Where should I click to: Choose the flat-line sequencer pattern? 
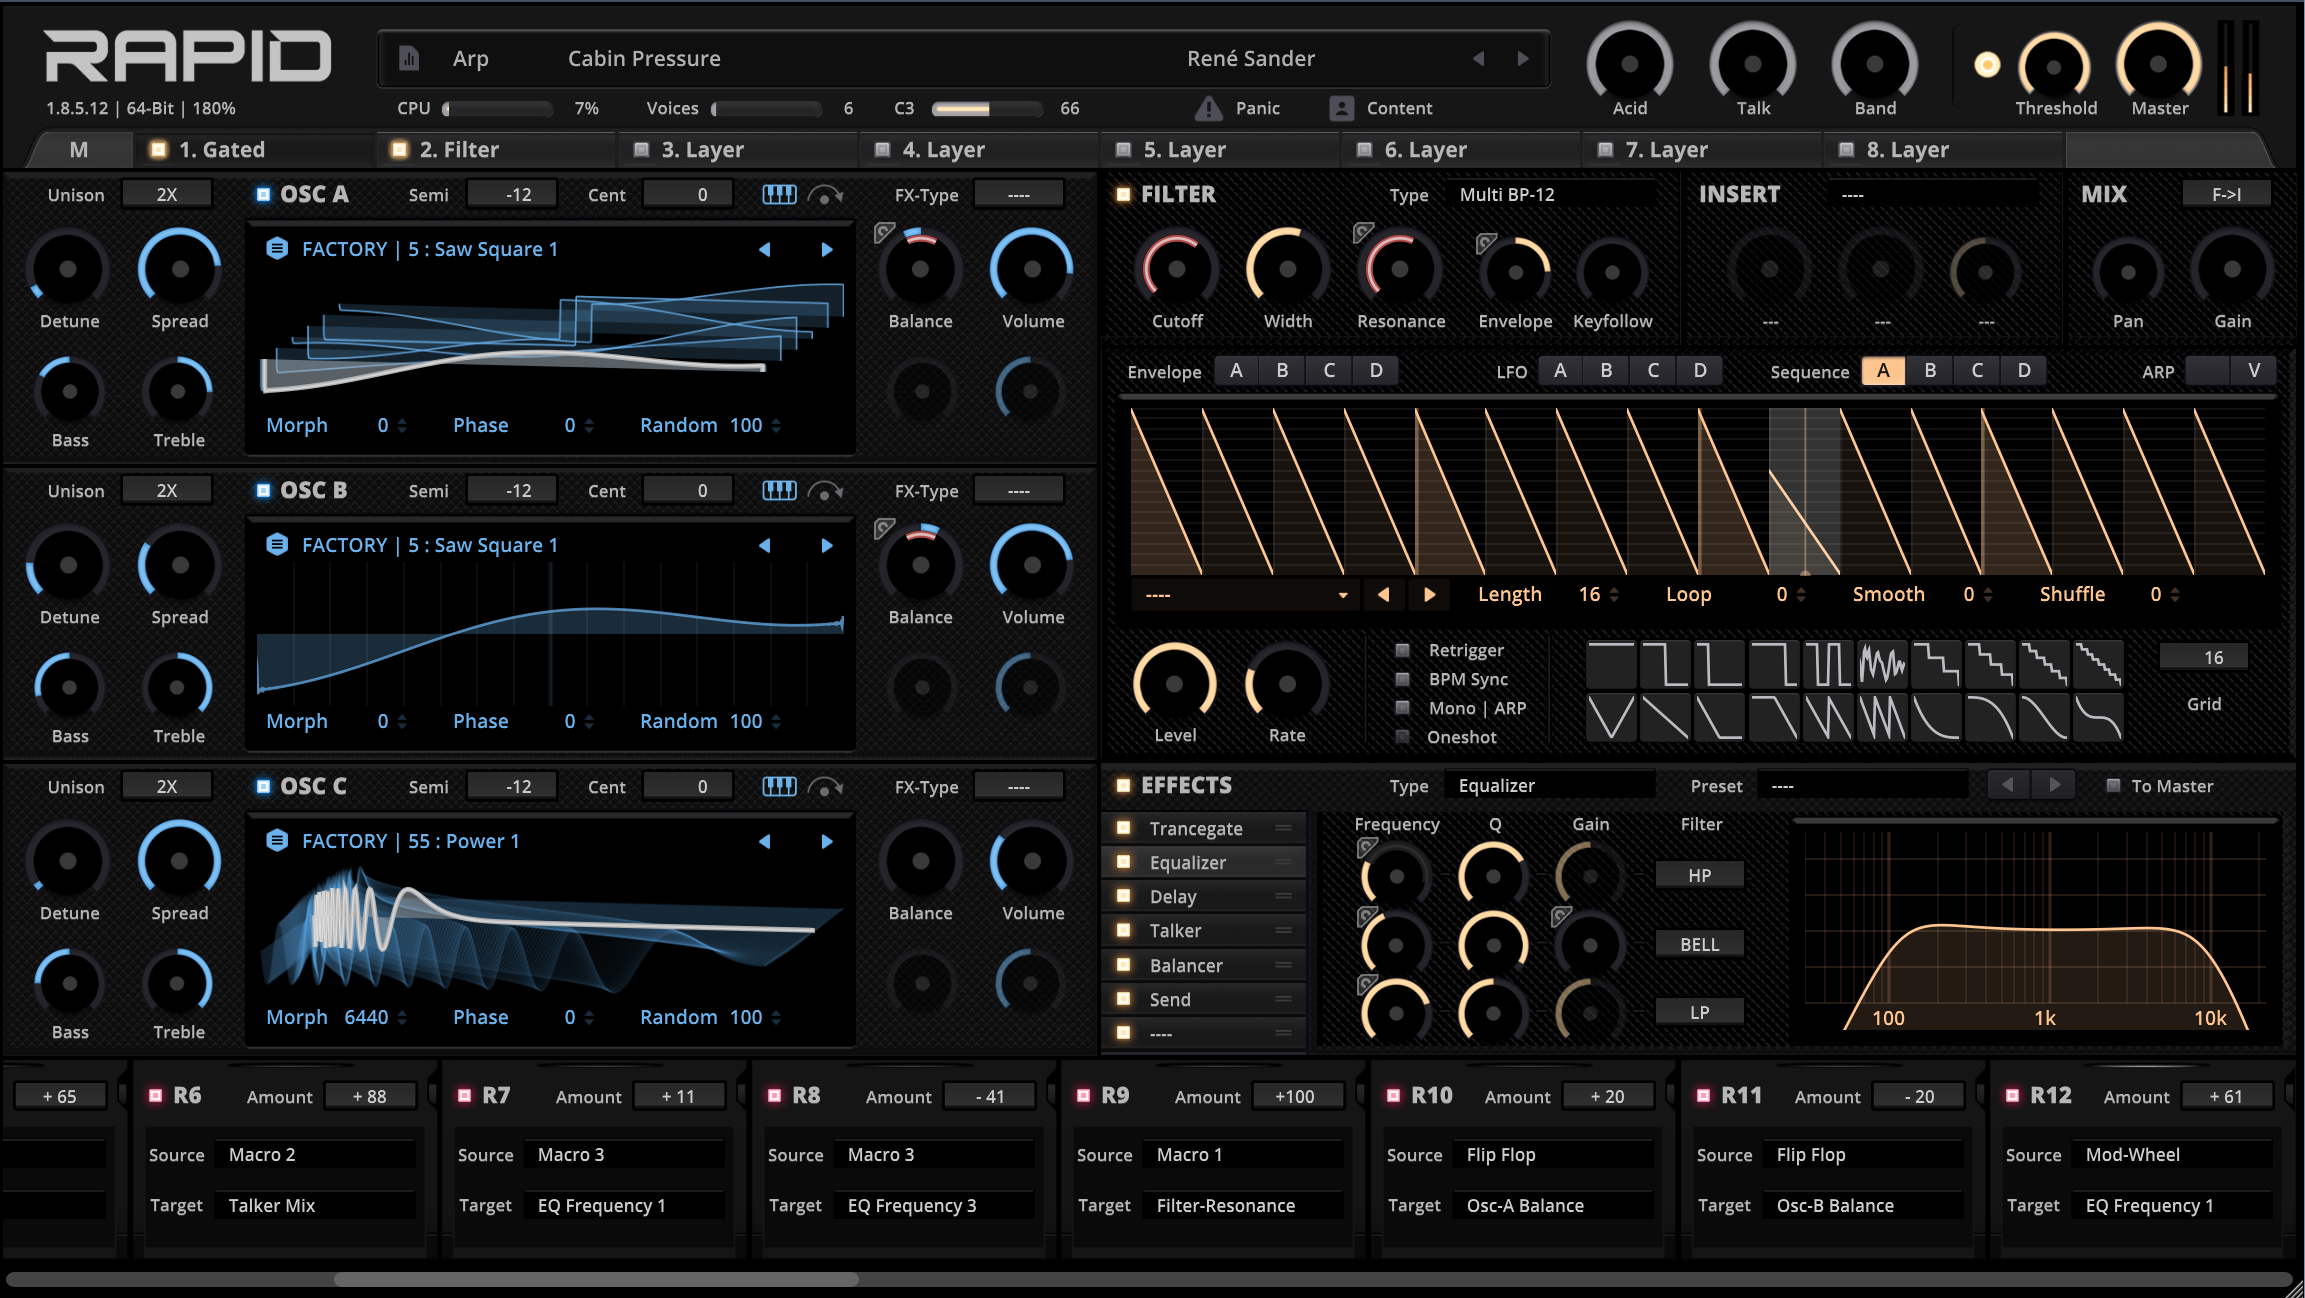(x=1611, y=665)
